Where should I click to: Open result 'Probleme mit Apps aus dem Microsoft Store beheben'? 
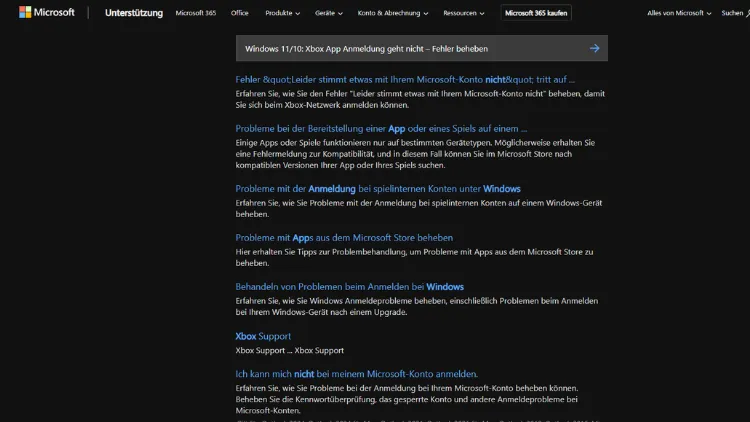[344, 237]
